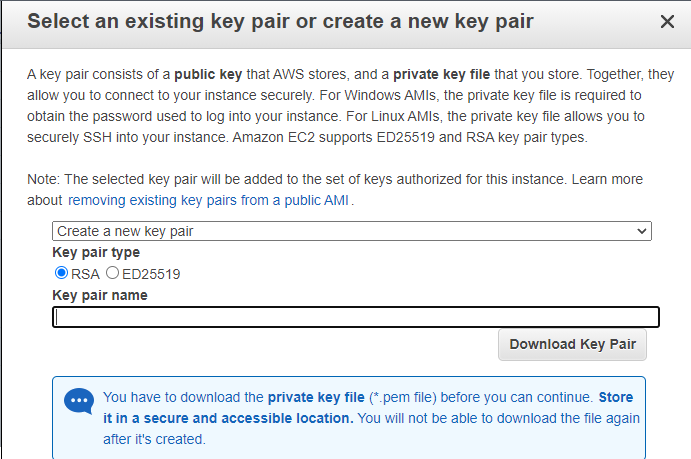Click the ED25519 radio label text
Image resolution: width=691 pixels, height=459 pixels.
[x=150, y=273]
